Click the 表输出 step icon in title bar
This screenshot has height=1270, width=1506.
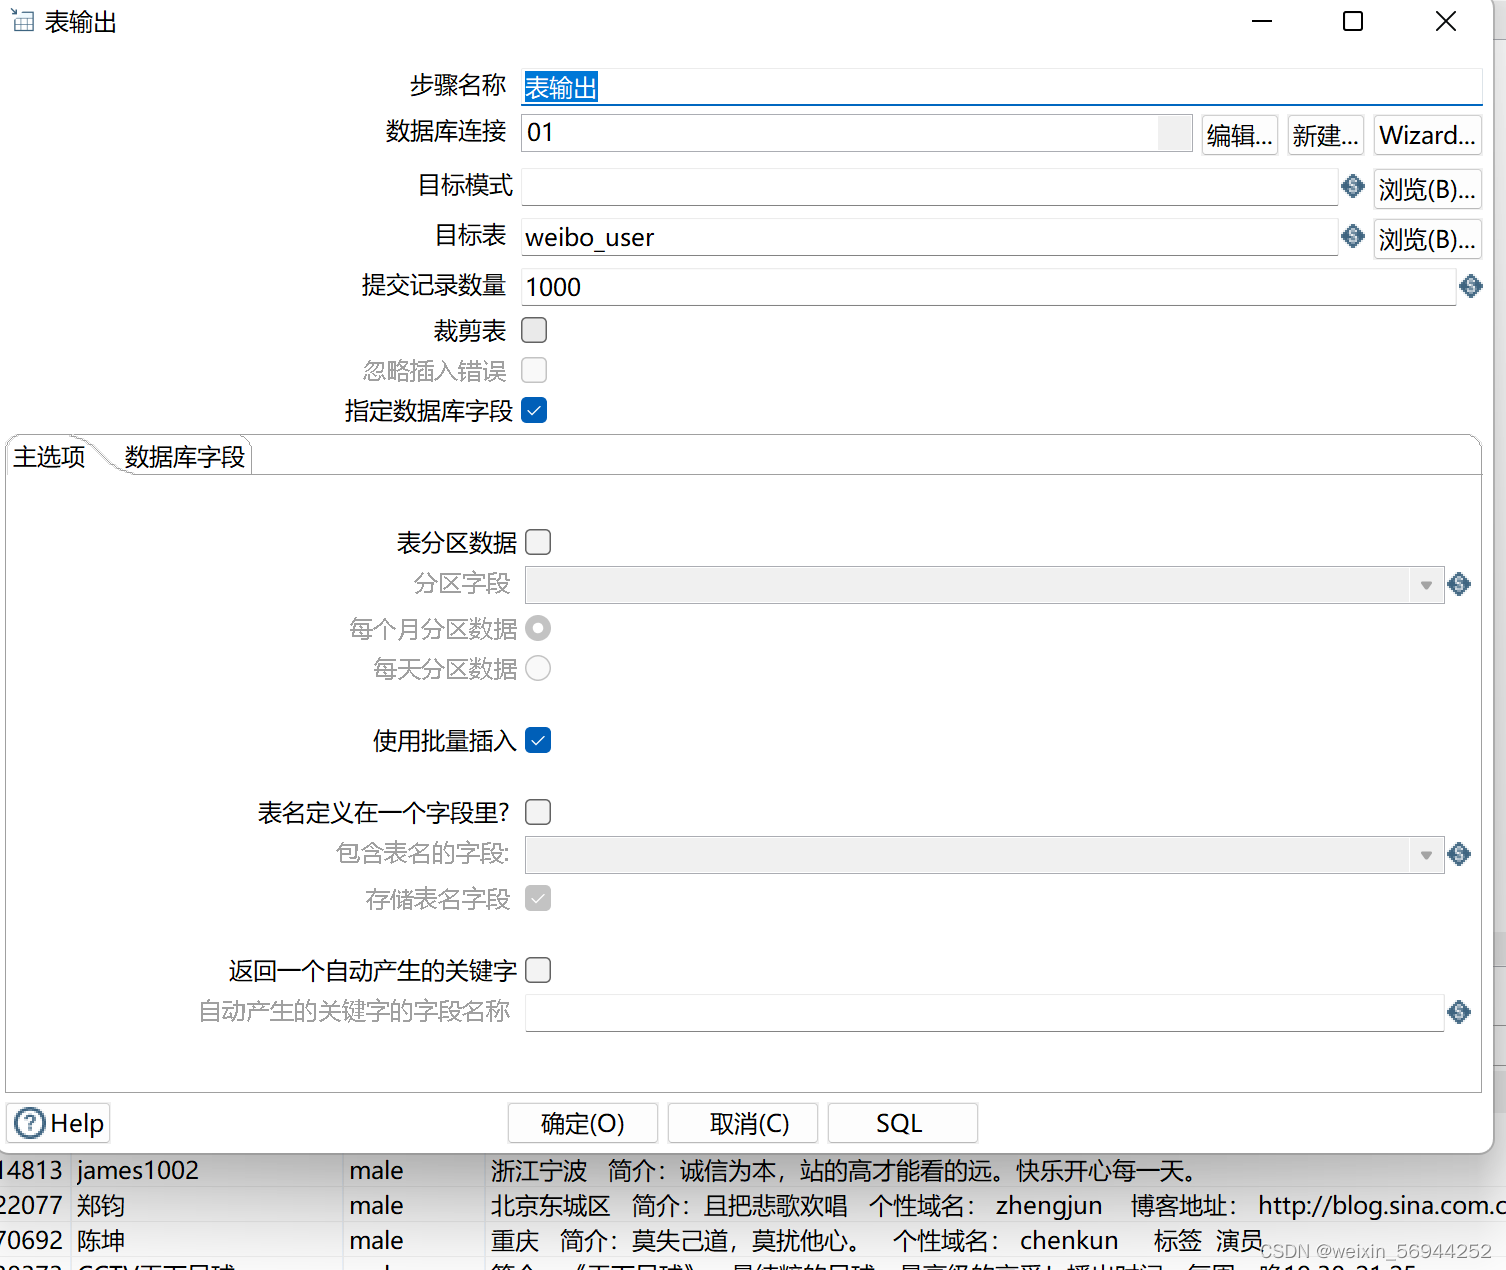click(22, 20)
